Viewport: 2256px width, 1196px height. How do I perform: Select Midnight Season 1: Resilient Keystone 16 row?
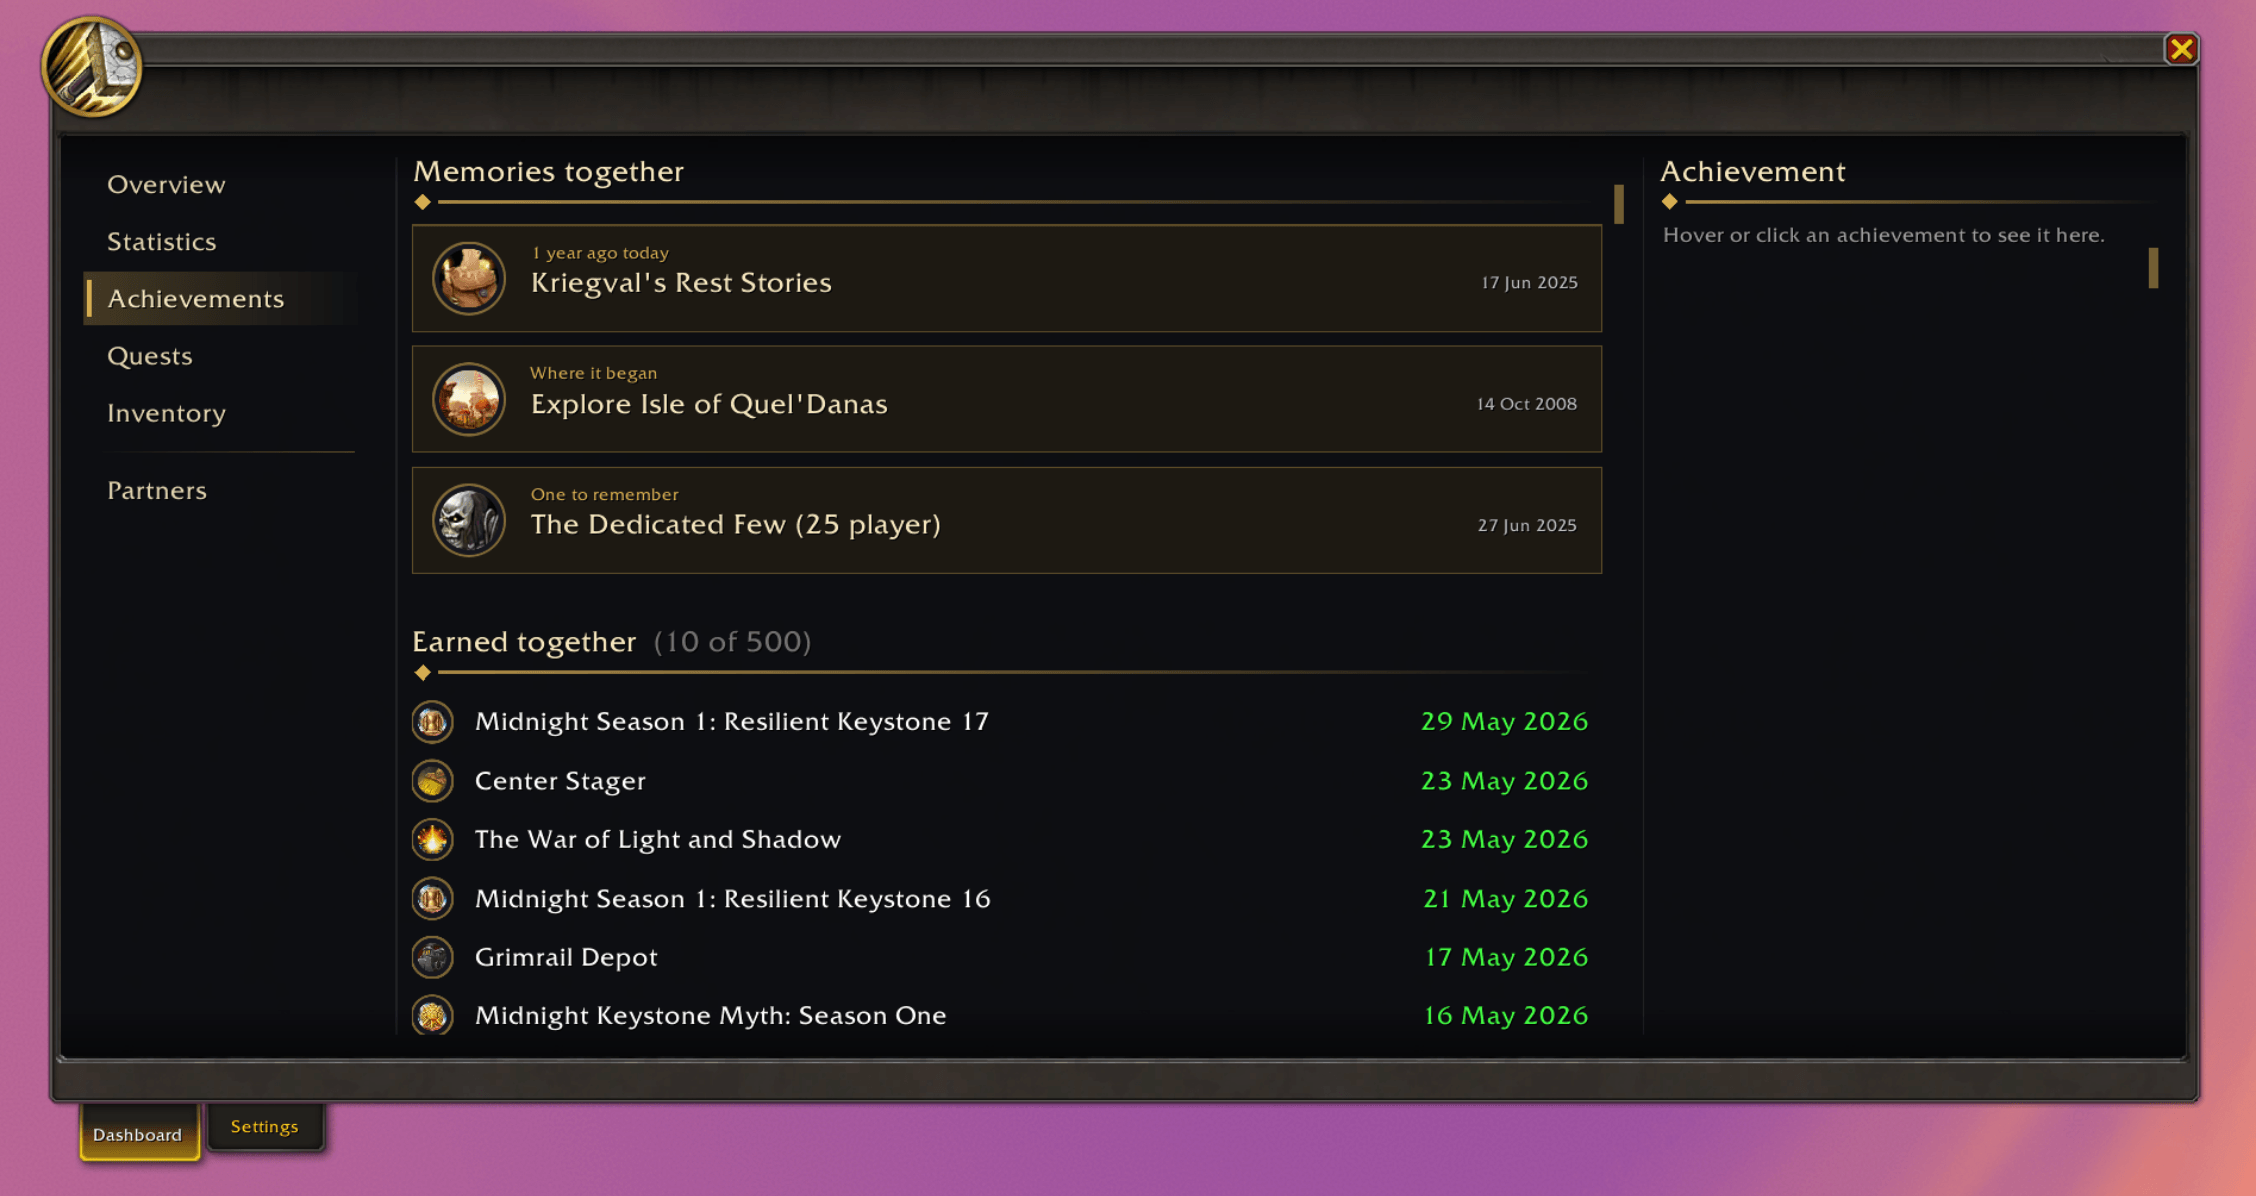[1000, 898]
